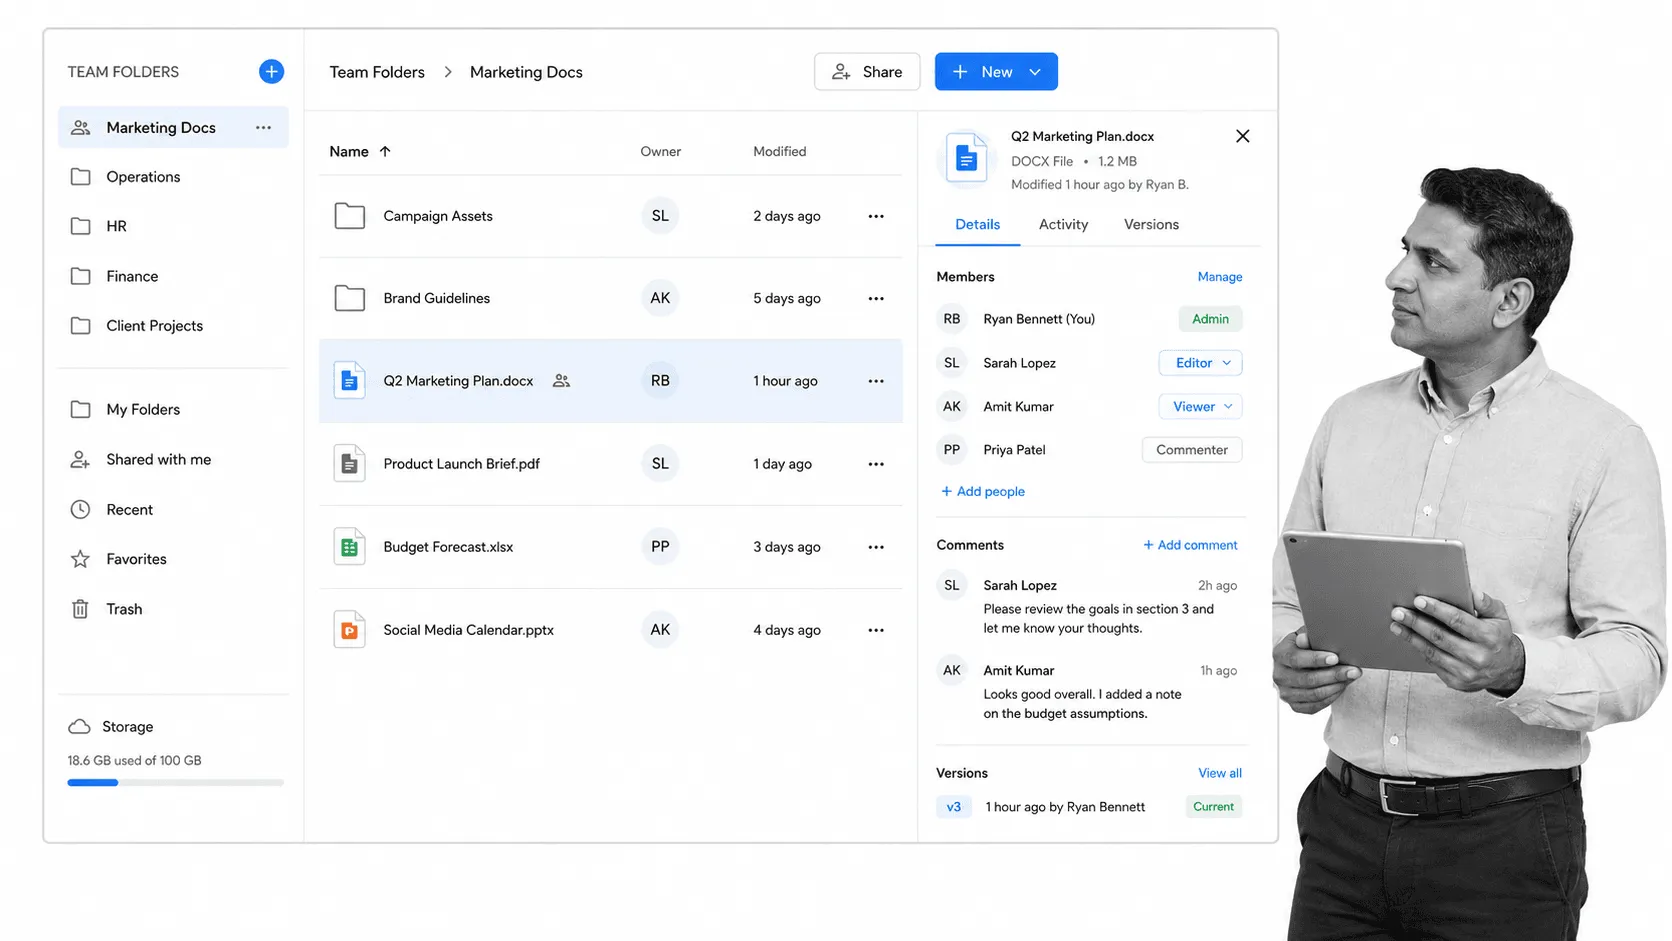Click the Social Media Calendar presentation icon
The width and height of the screenshot is (1672, 941).
349,629
